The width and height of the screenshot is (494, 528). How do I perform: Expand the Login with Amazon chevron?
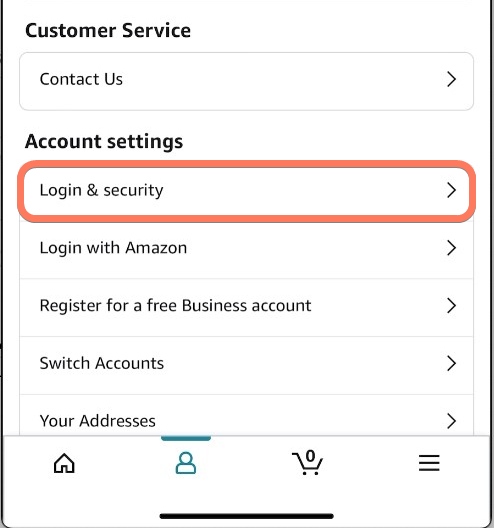[451, 248]
